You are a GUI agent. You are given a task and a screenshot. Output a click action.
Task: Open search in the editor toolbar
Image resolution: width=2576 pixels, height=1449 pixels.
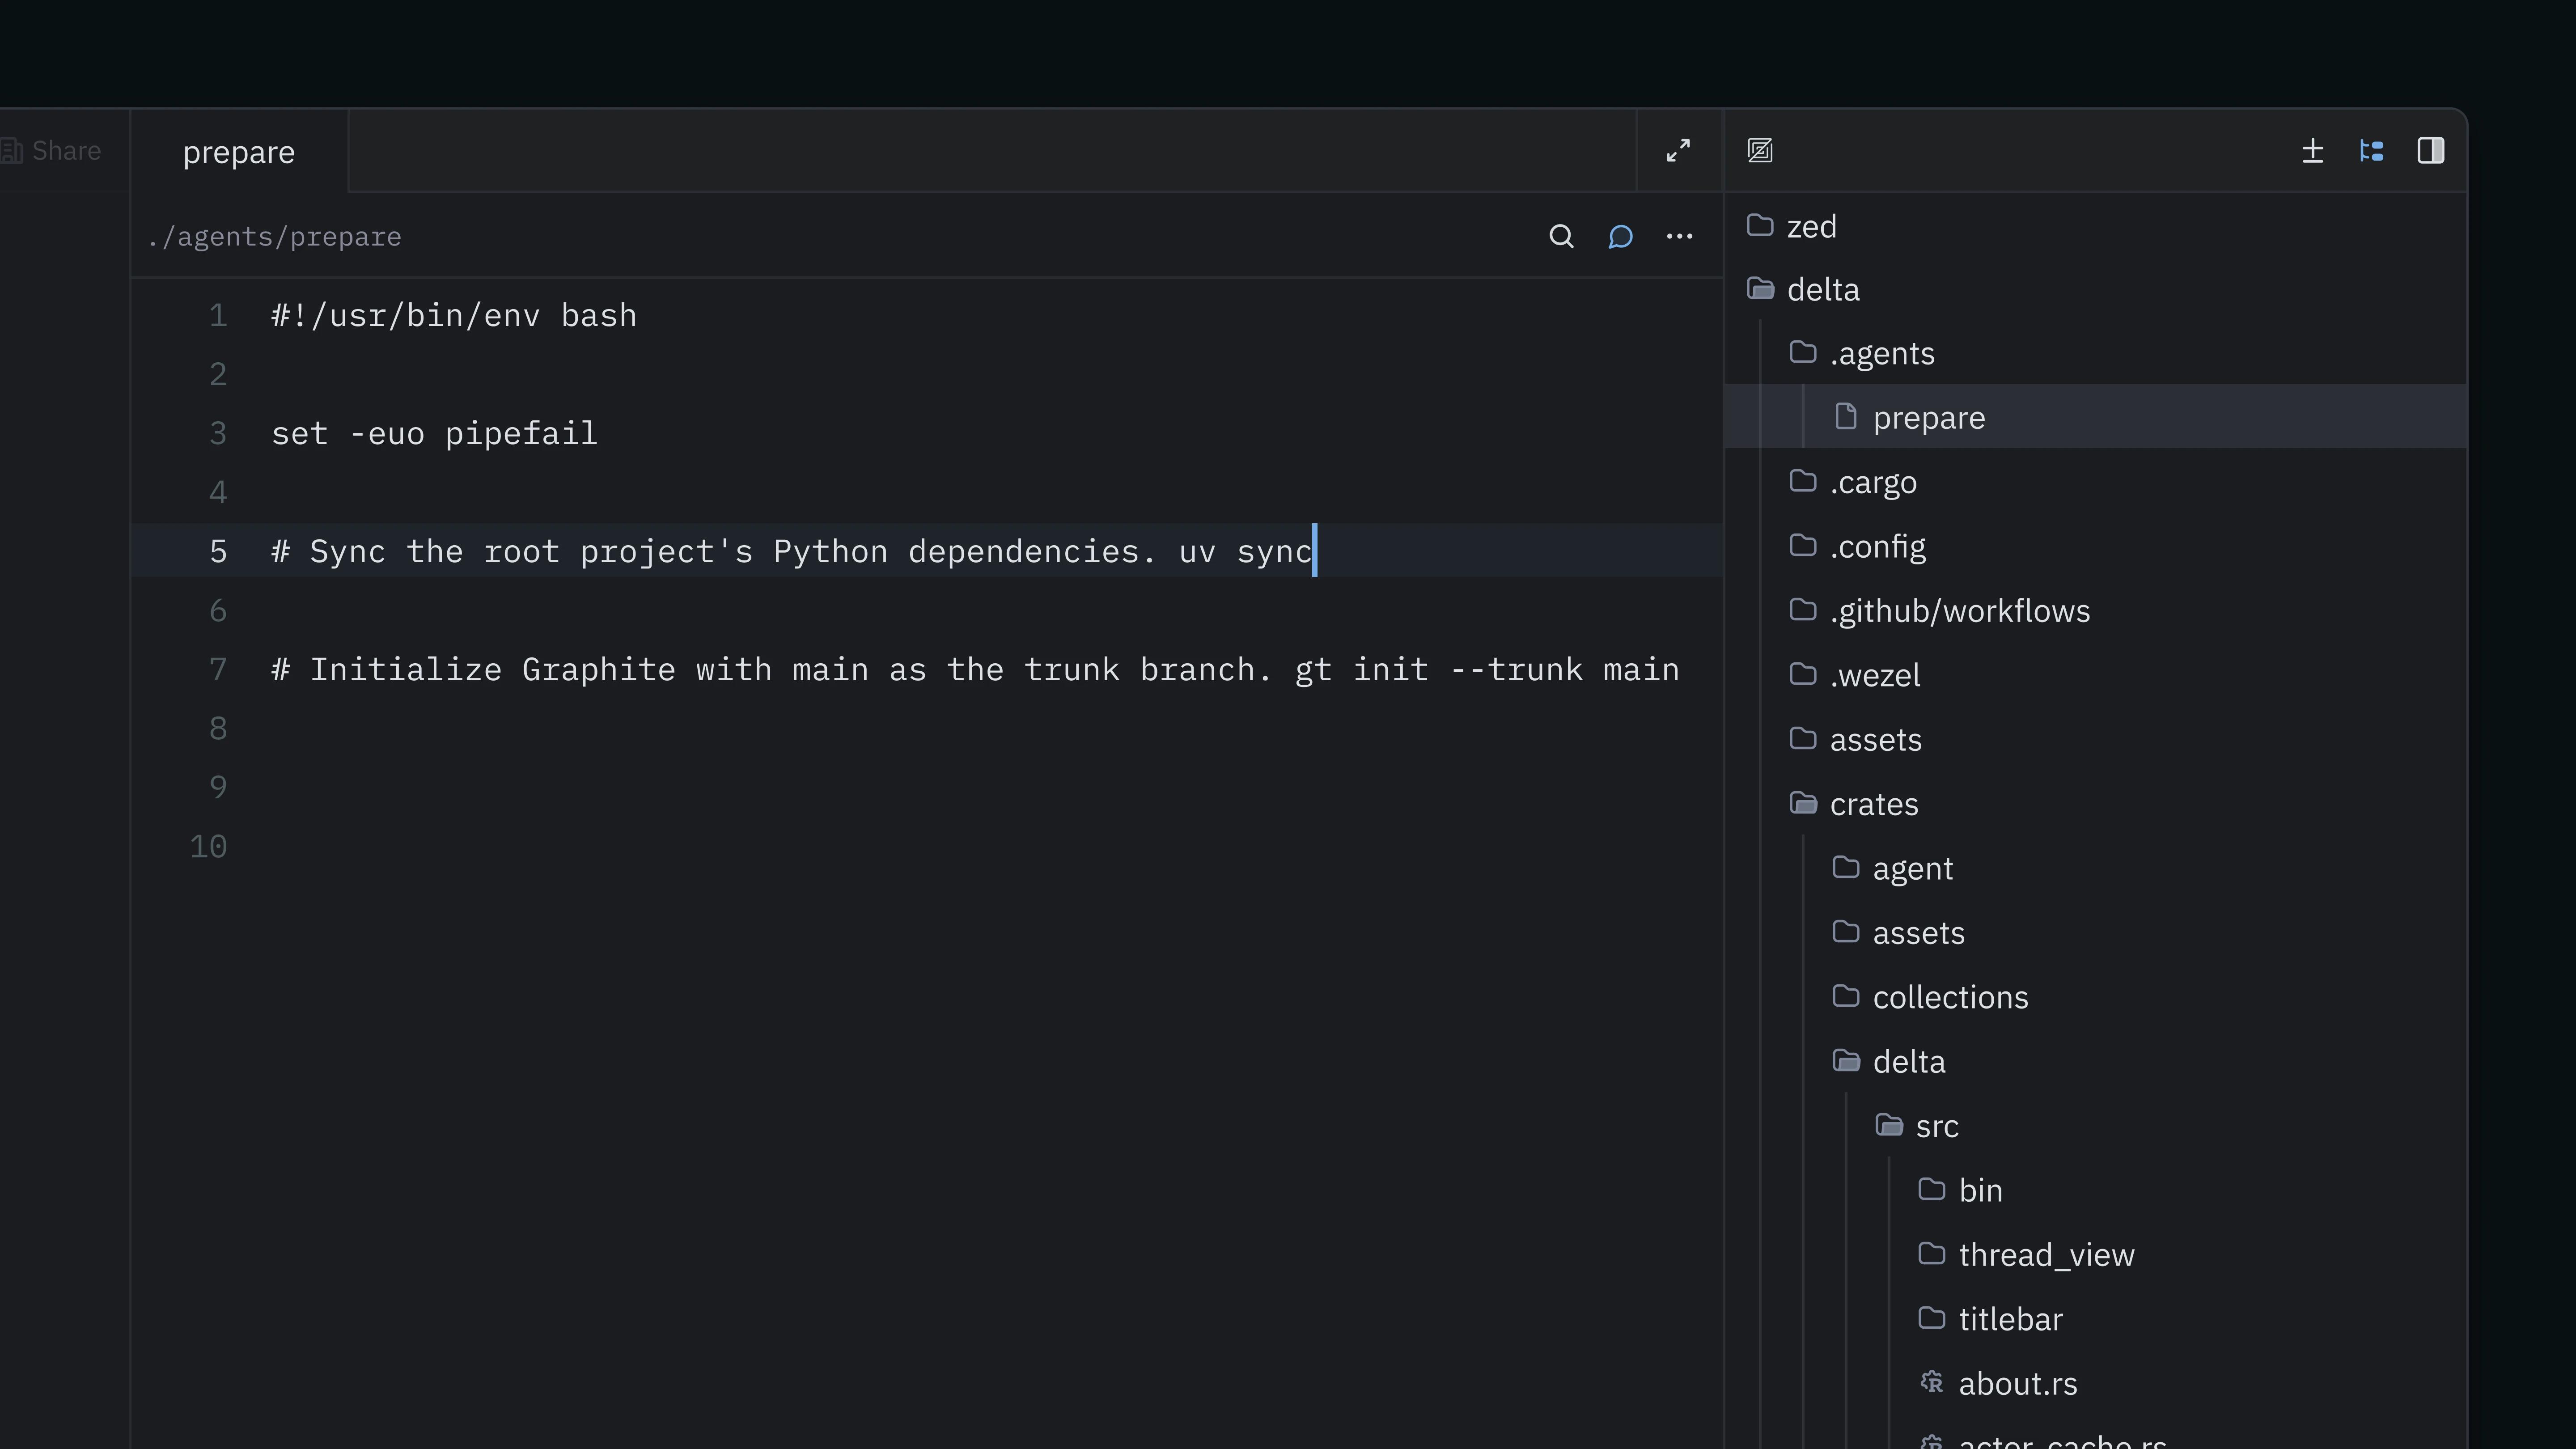(x=1561, y=237)
